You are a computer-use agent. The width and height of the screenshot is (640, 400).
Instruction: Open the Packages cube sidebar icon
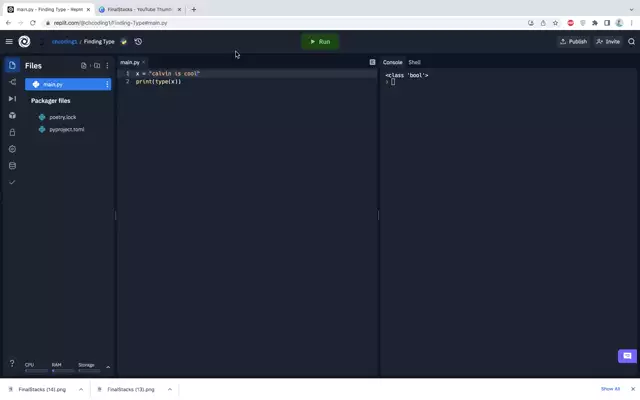(12, 116)
